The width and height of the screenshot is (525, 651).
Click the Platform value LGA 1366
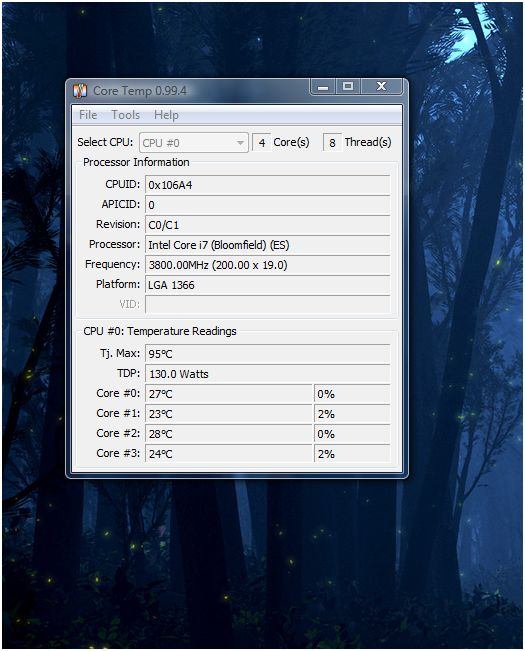pyautogui.click(x=267, y=285)
